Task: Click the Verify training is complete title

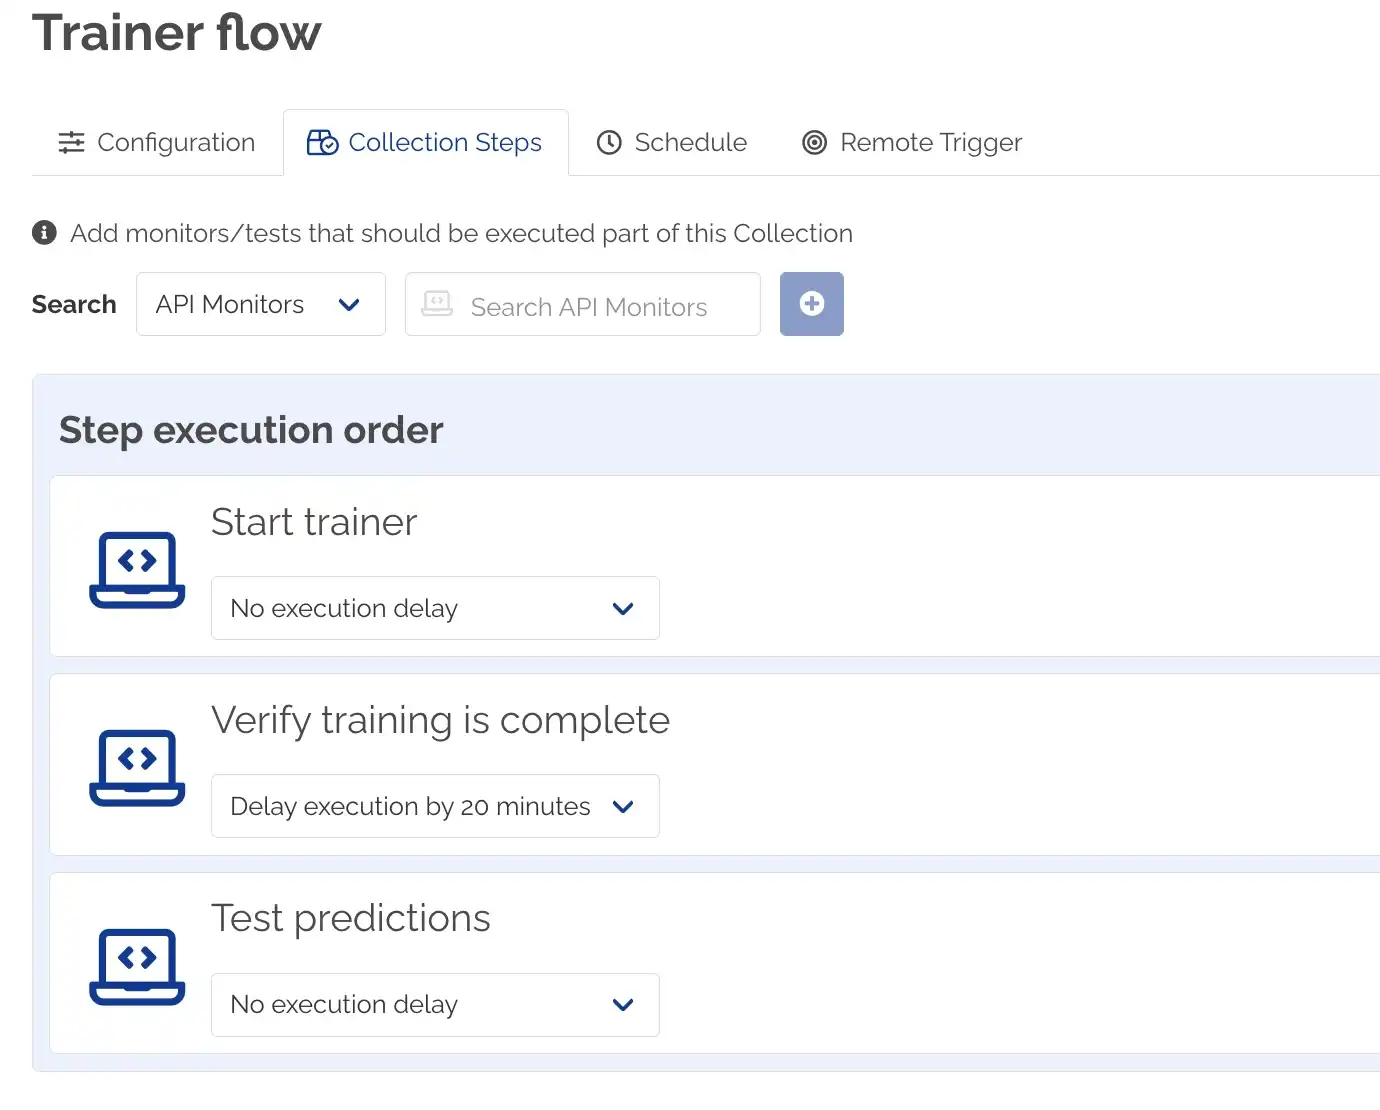Action: point(440,720)
